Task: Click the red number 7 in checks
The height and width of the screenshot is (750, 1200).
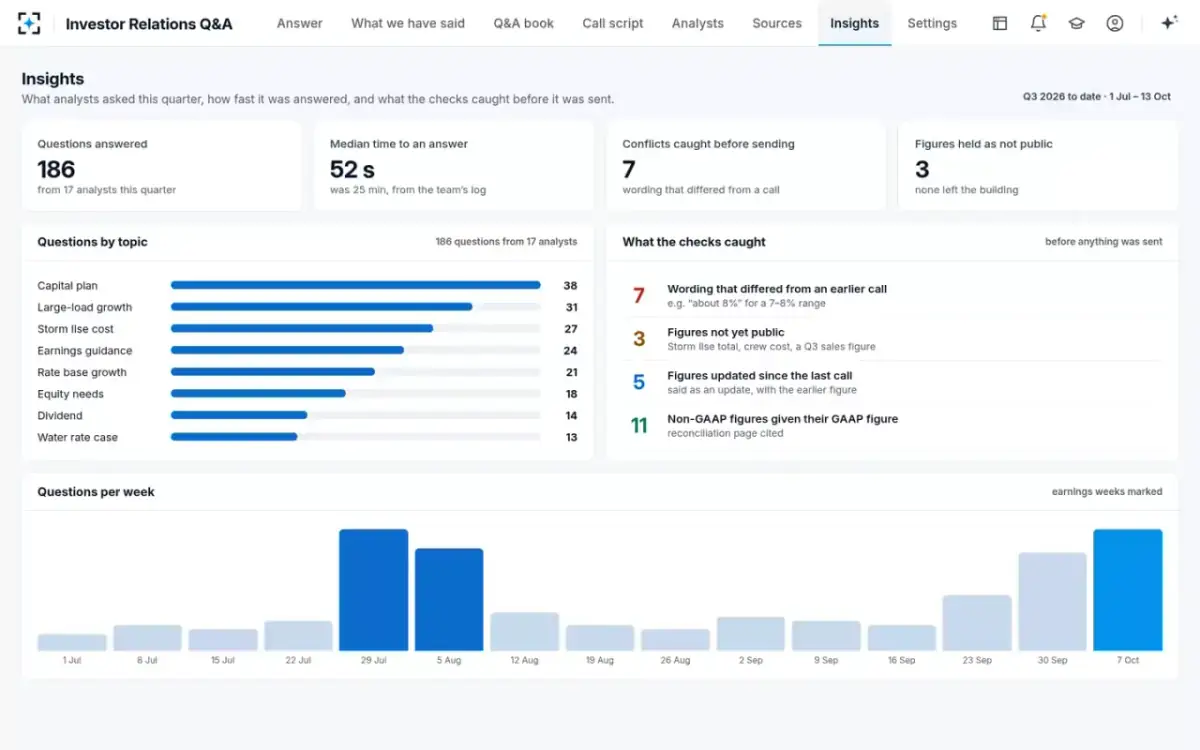Action: point(639,296)
